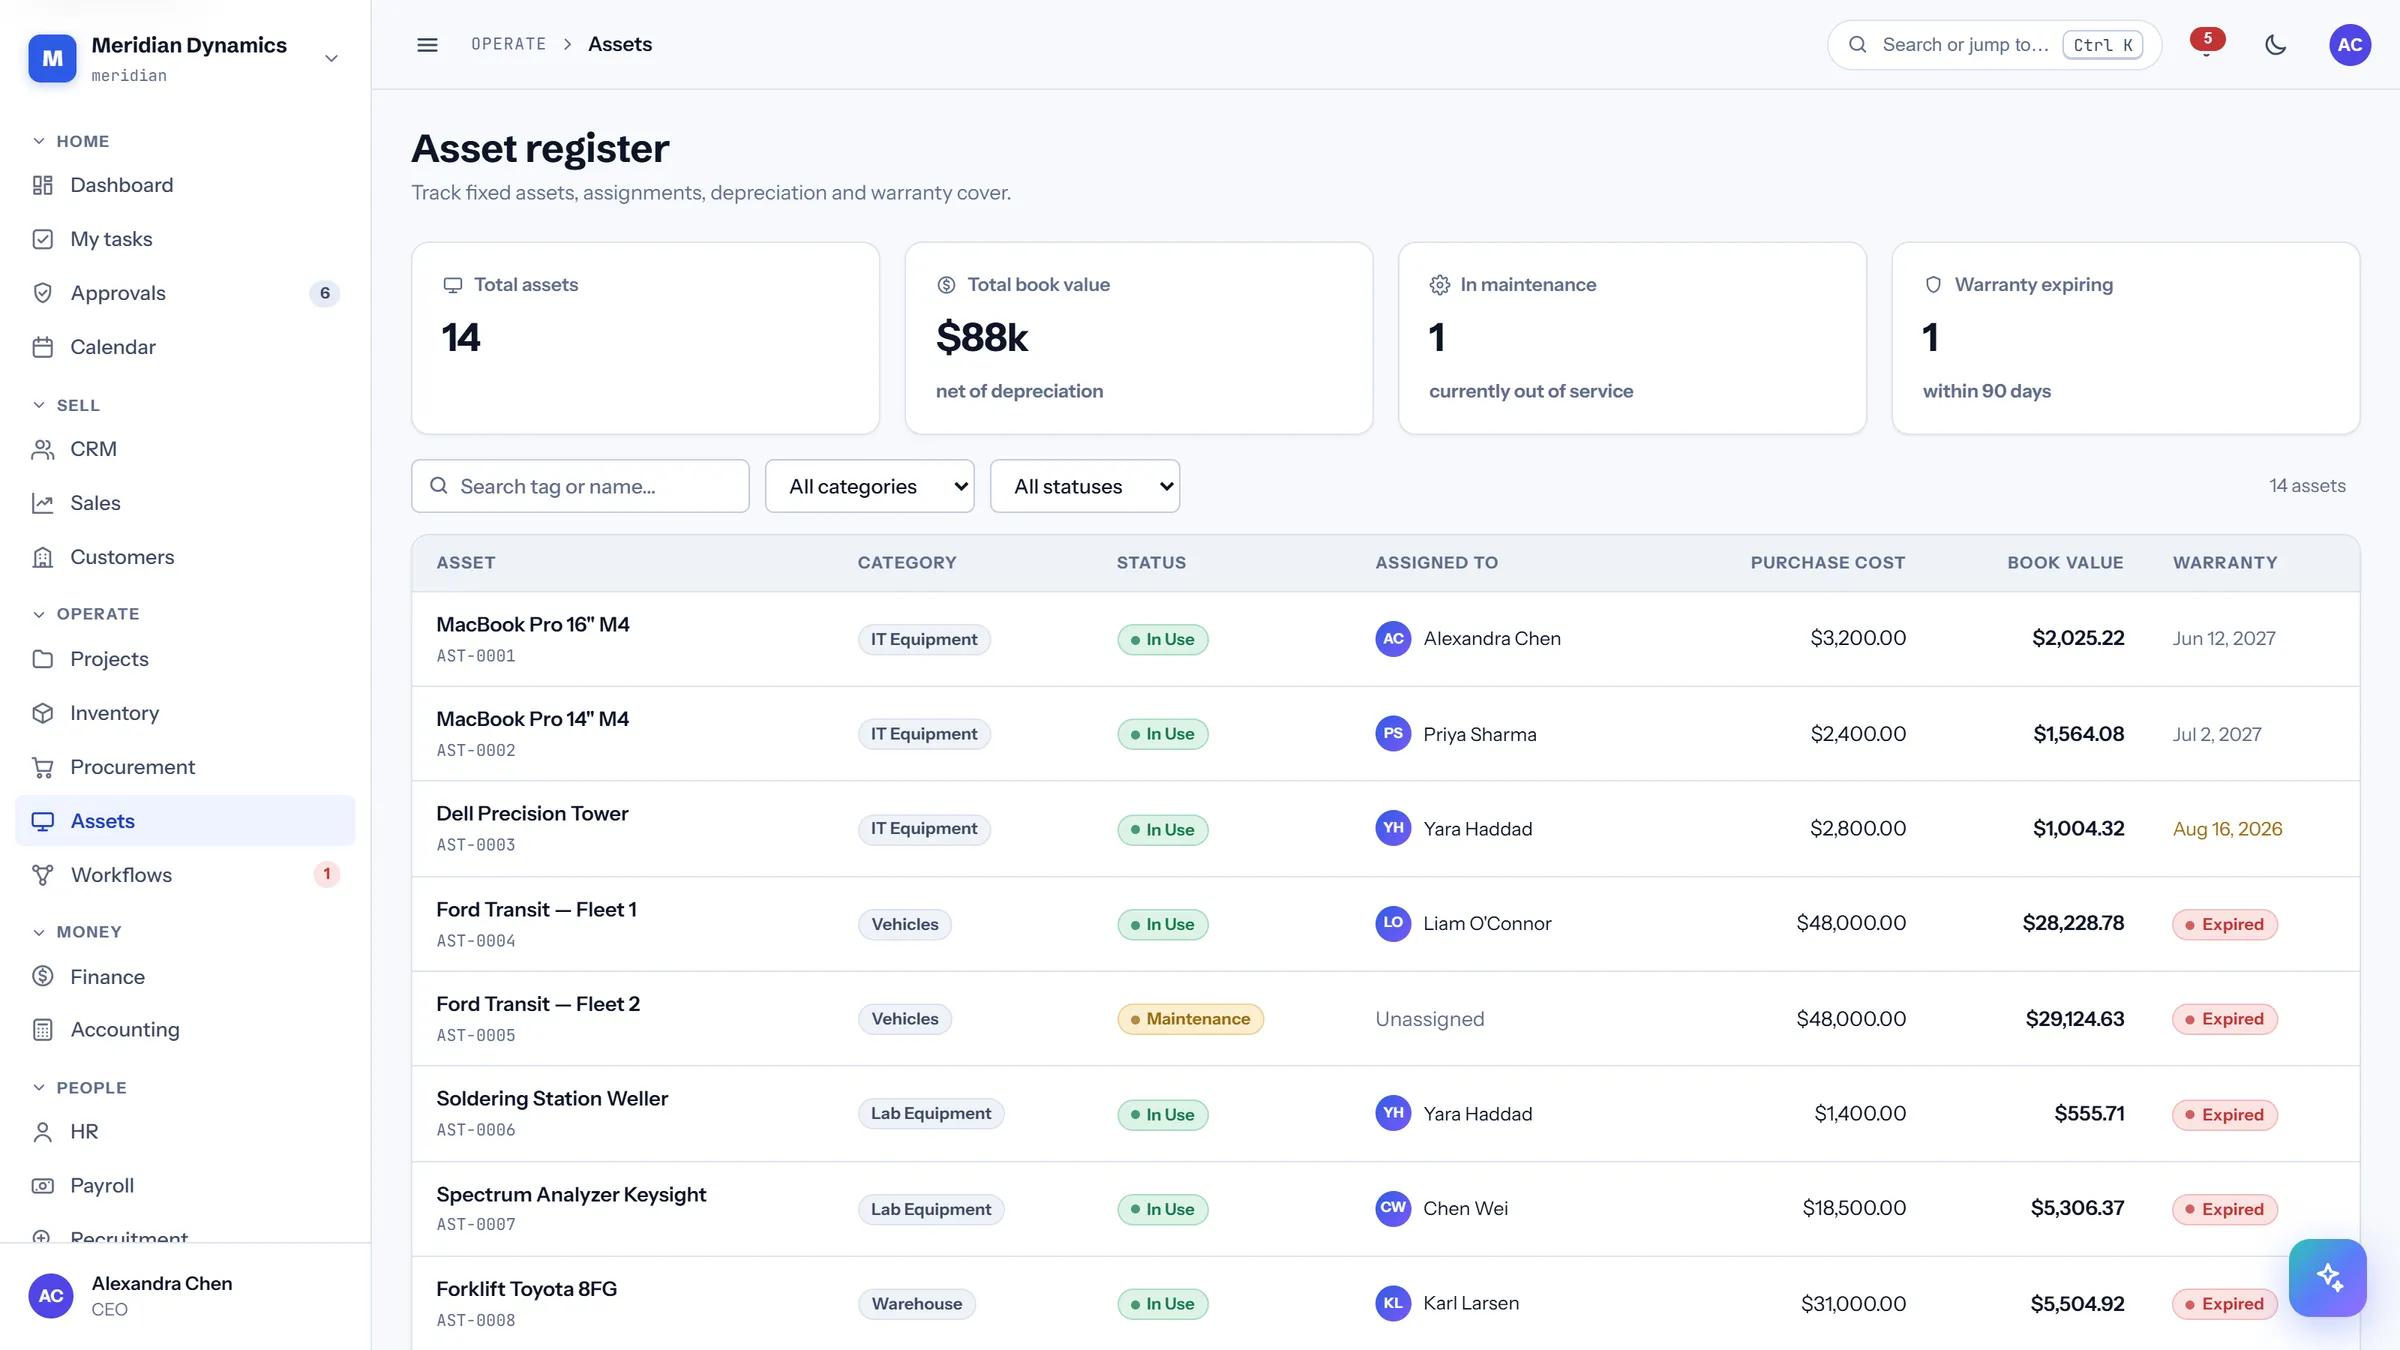Image resolution: width=2400 pixels, height=1350 pixels.
Task: Click the Assets monitor icon in sidebar
Action: tap(43, 821)
